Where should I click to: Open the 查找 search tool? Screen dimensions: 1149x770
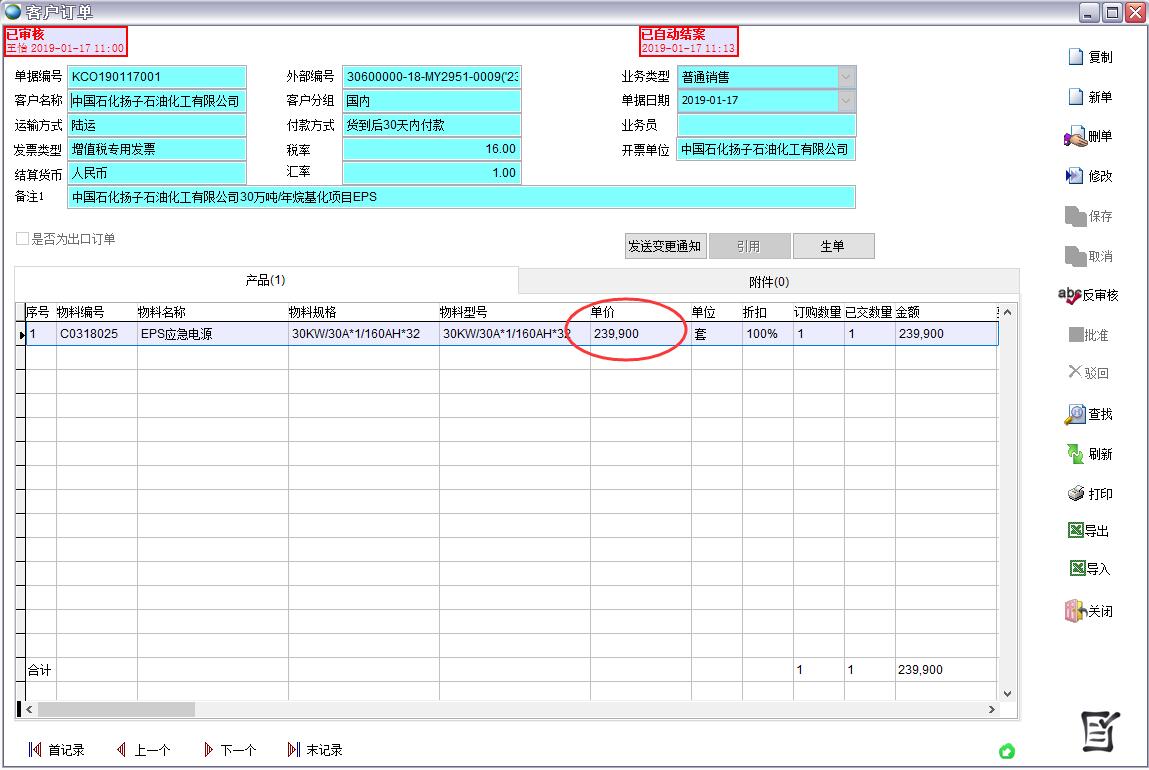(x=1075, y=414)
